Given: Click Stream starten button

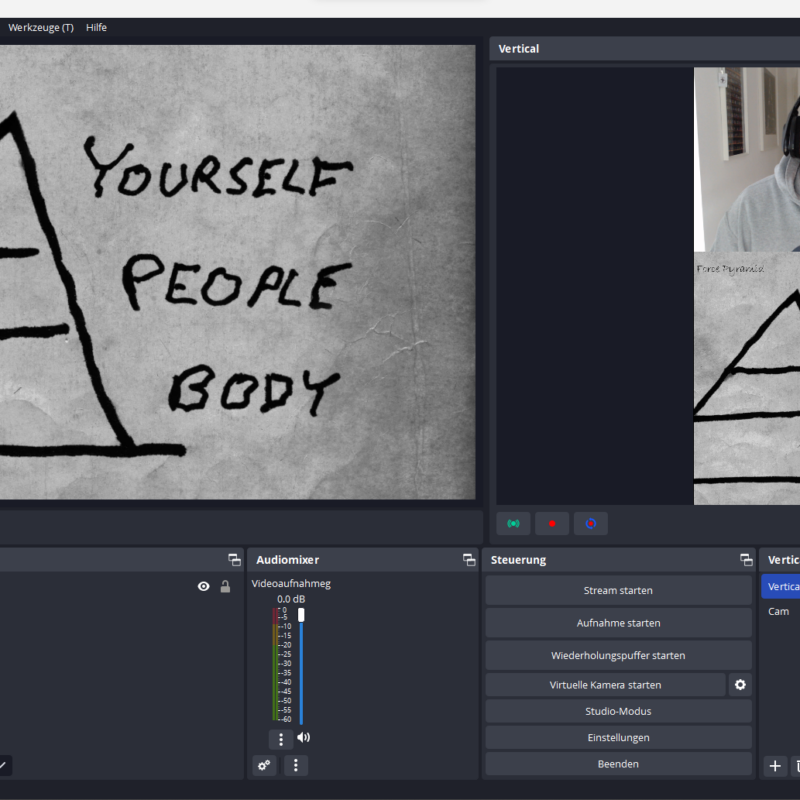Looking at the screenshot, I should (618, 591).
